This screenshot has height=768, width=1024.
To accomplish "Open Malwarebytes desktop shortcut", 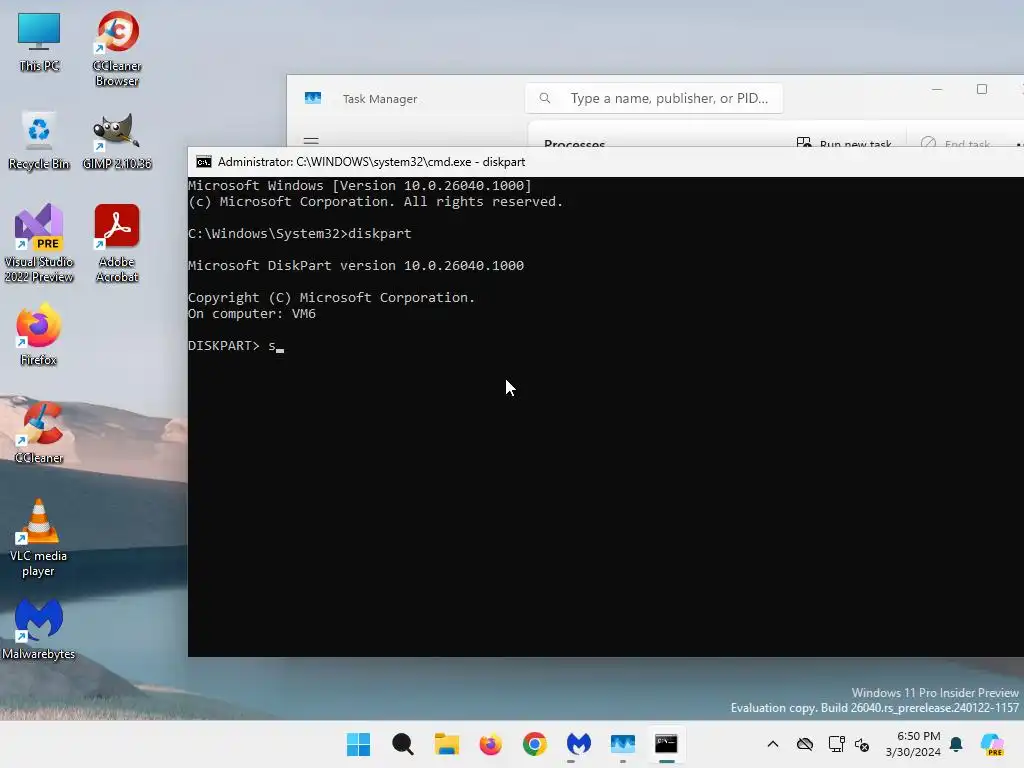I will click(x=39, y=629).
